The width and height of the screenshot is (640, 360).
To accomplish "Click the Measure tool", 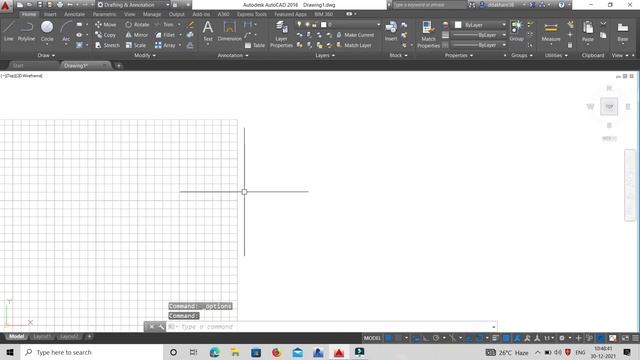I will [x=551, y=32].
